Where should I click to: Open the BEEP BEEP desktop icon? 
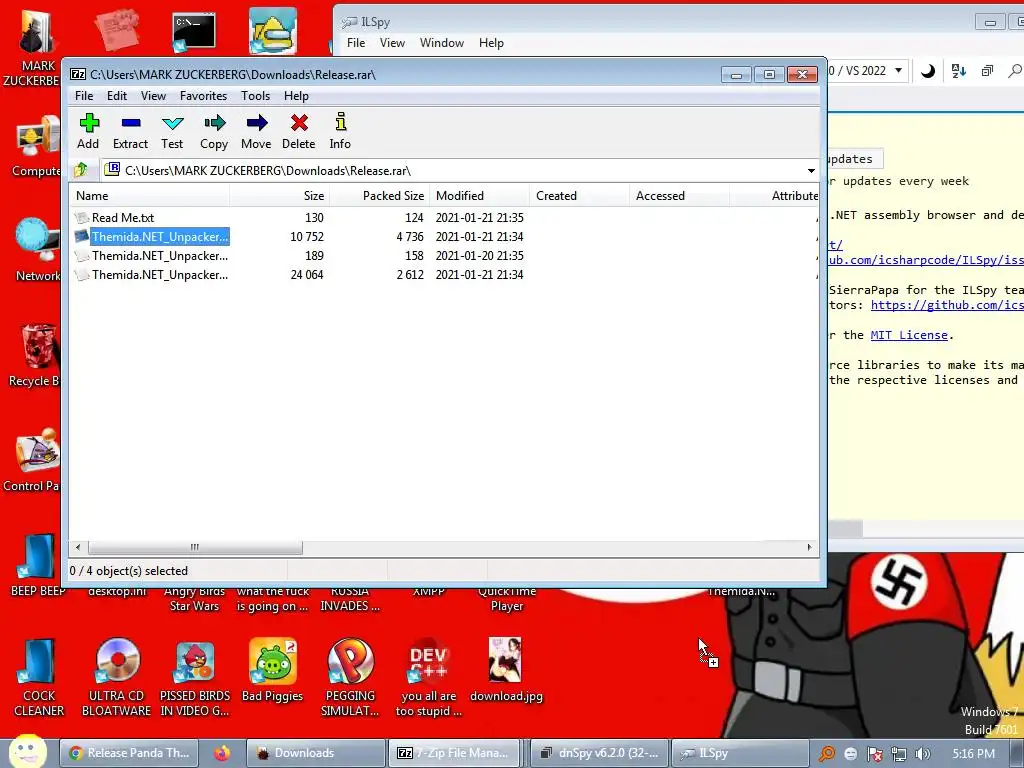coord(38,565)
